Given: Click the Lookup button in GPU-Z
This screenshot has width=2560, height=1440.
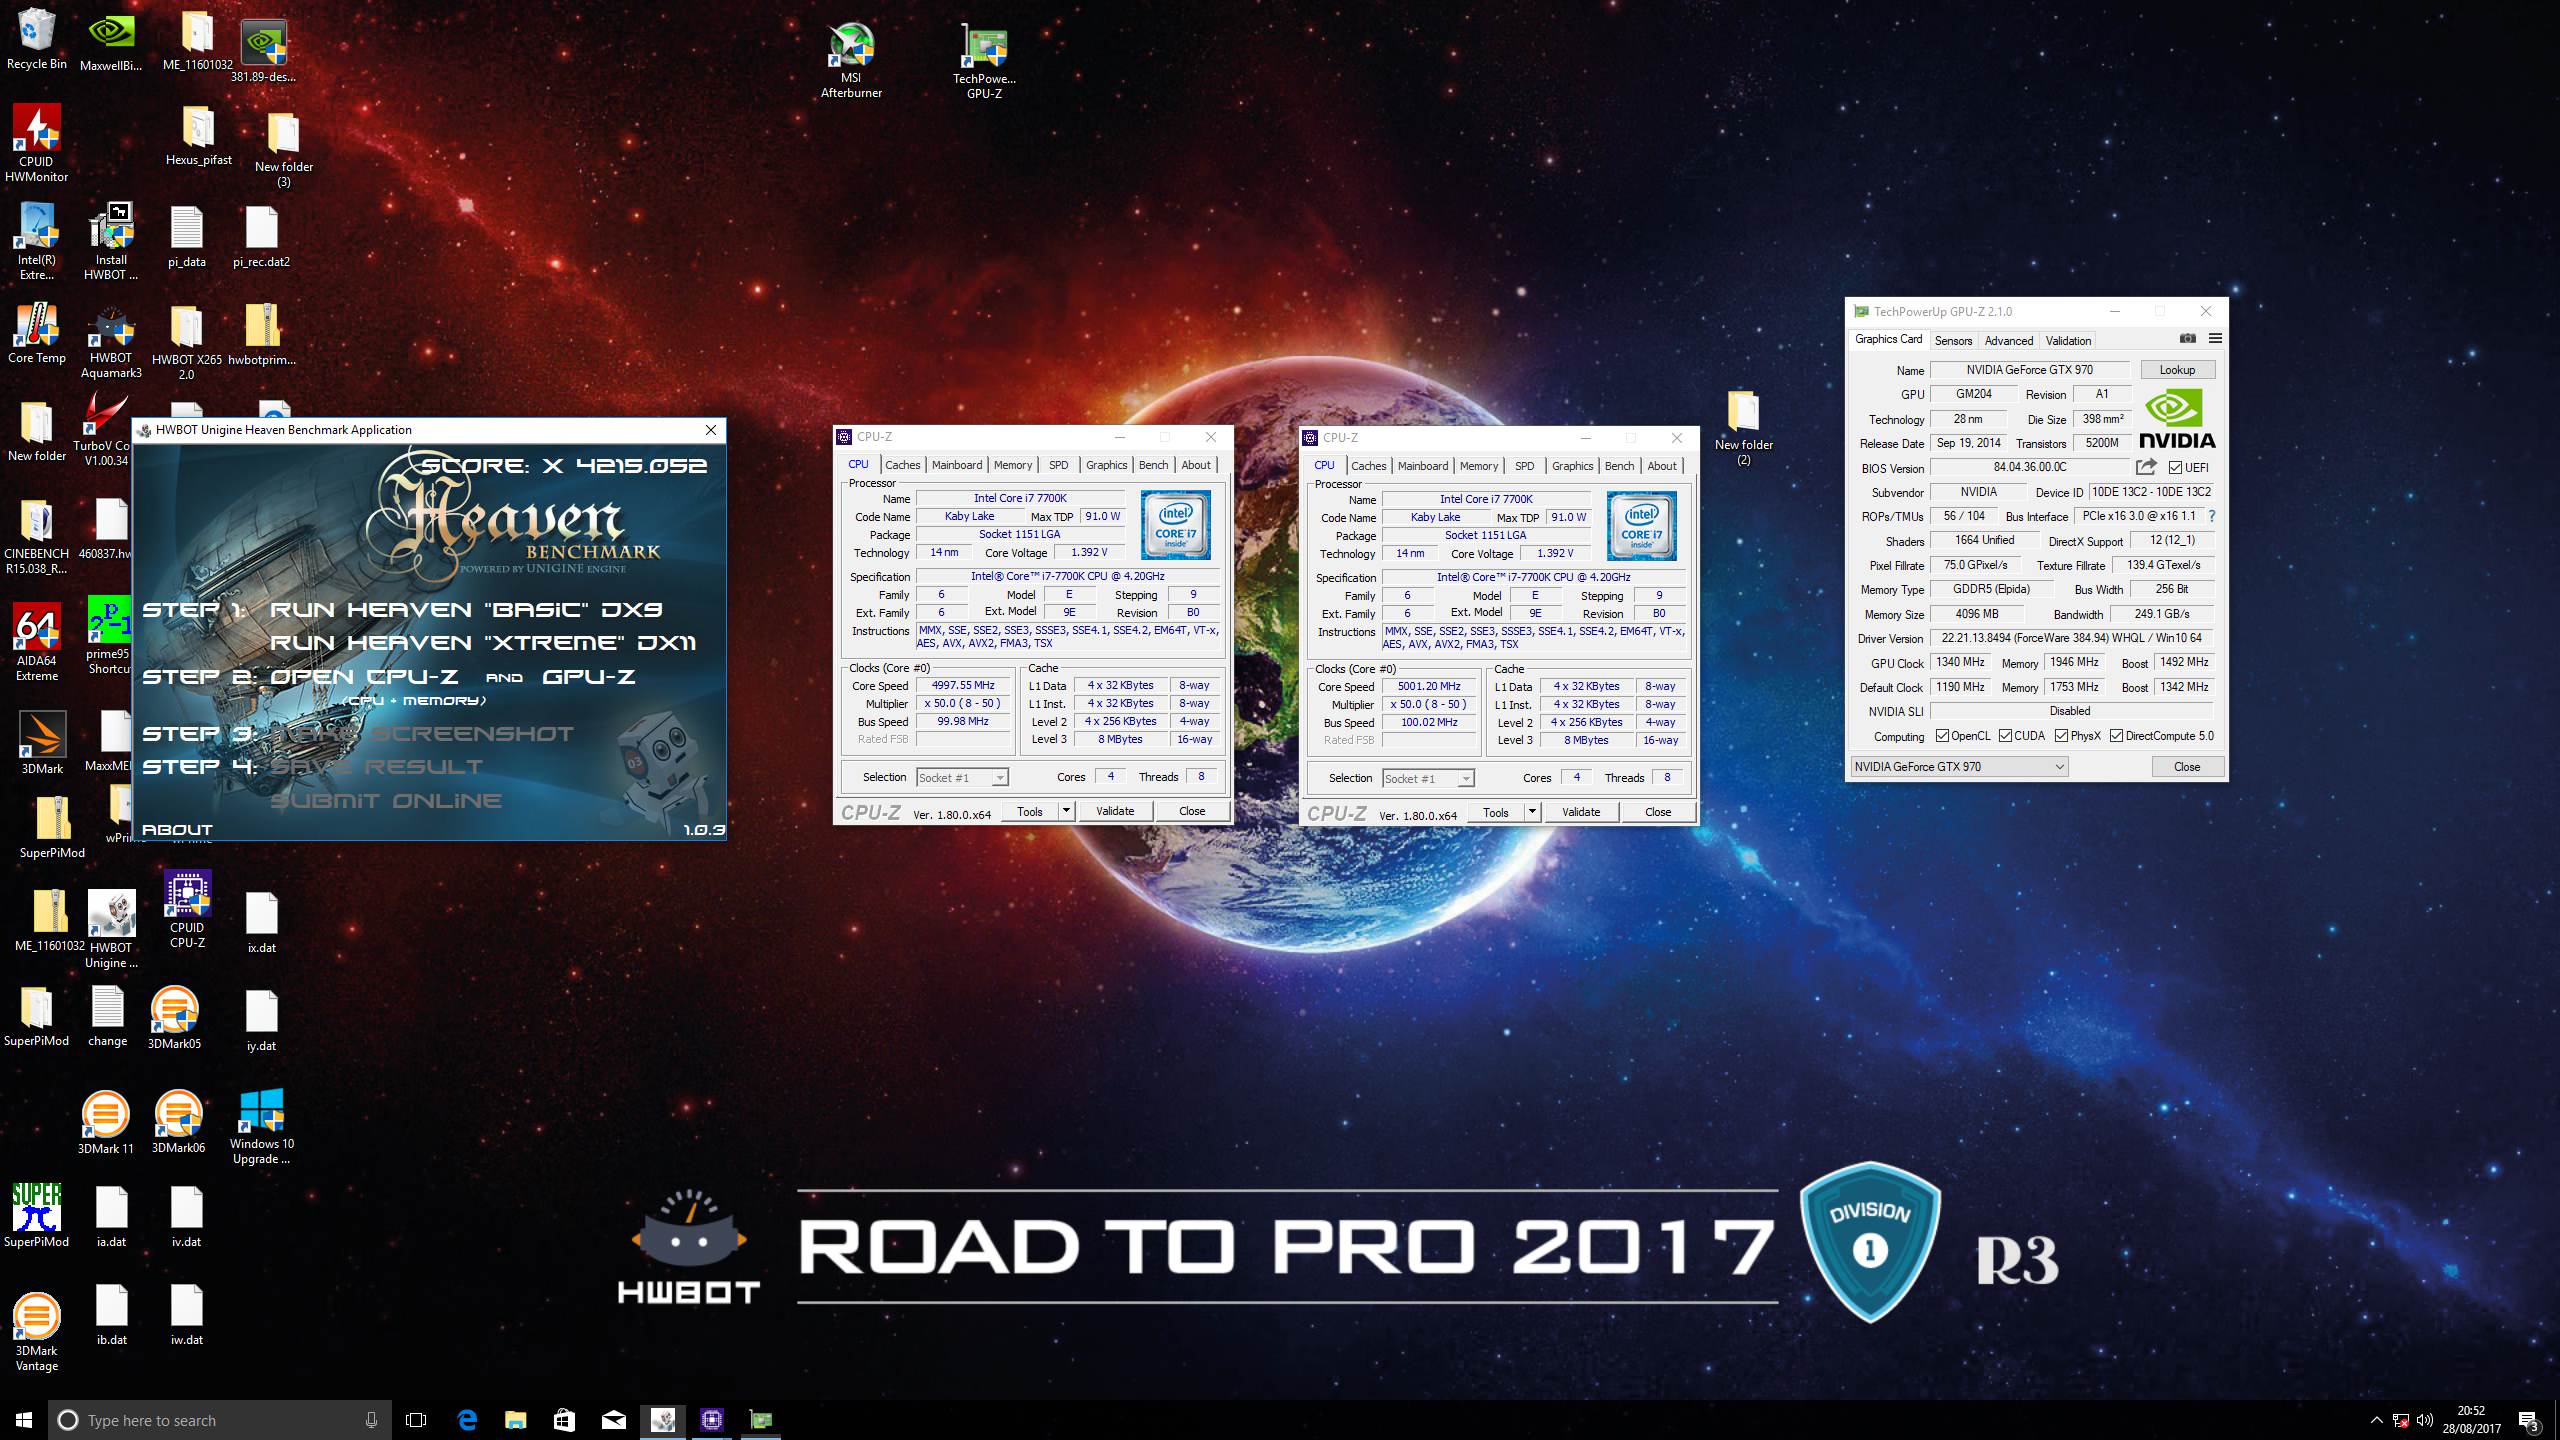Looking at the screenshot, I should click(2177, 370).
